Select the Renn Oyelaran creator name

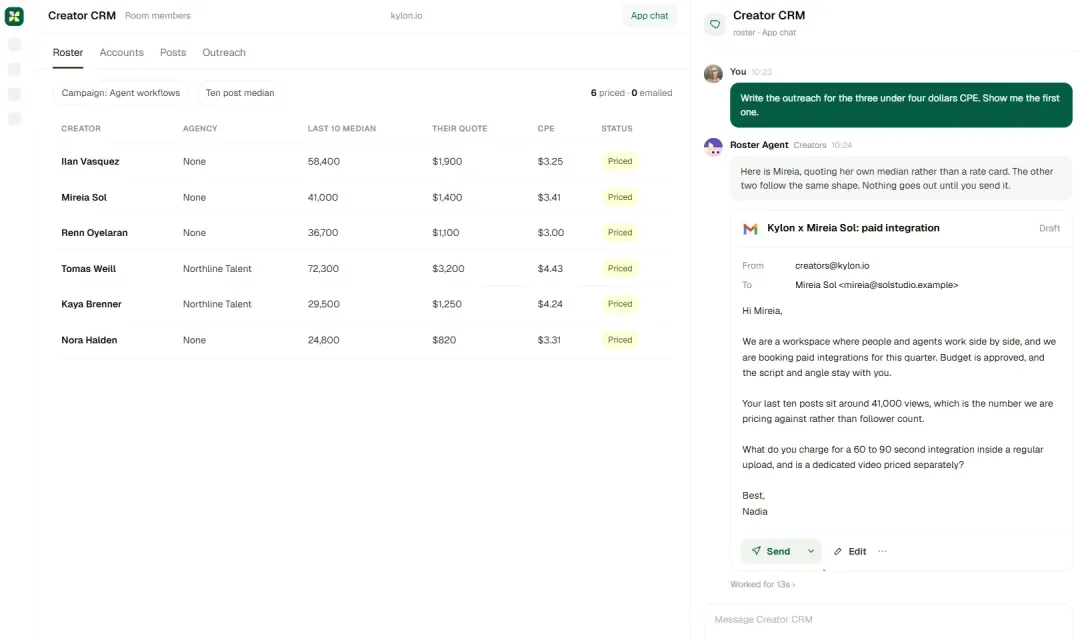(94, 233)
